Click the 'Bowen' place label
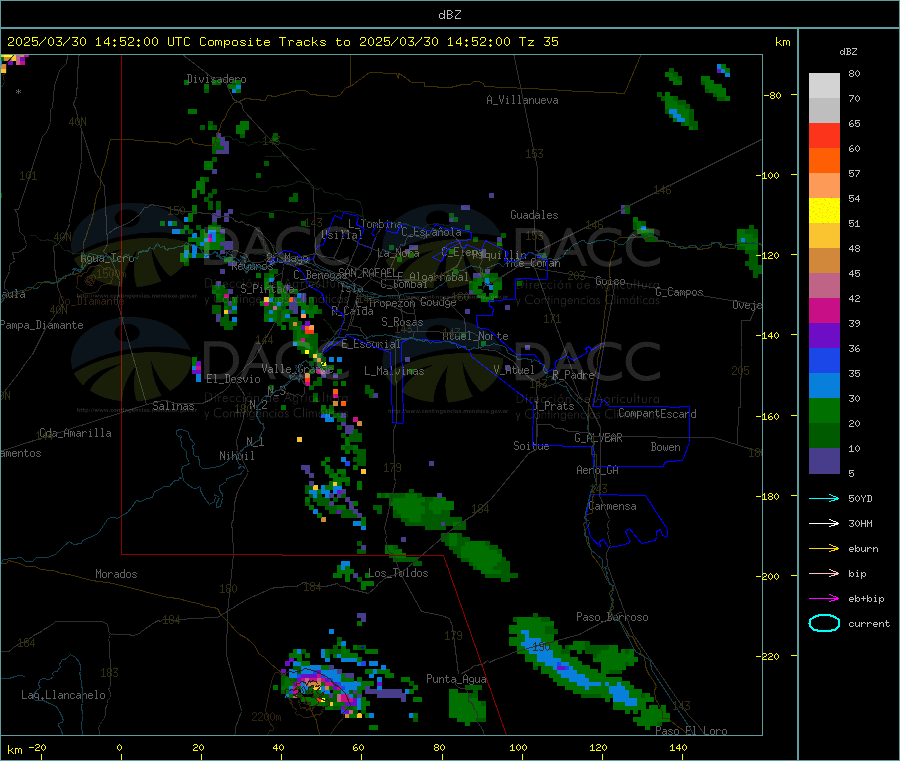900x761 pixels. (665, 447)
